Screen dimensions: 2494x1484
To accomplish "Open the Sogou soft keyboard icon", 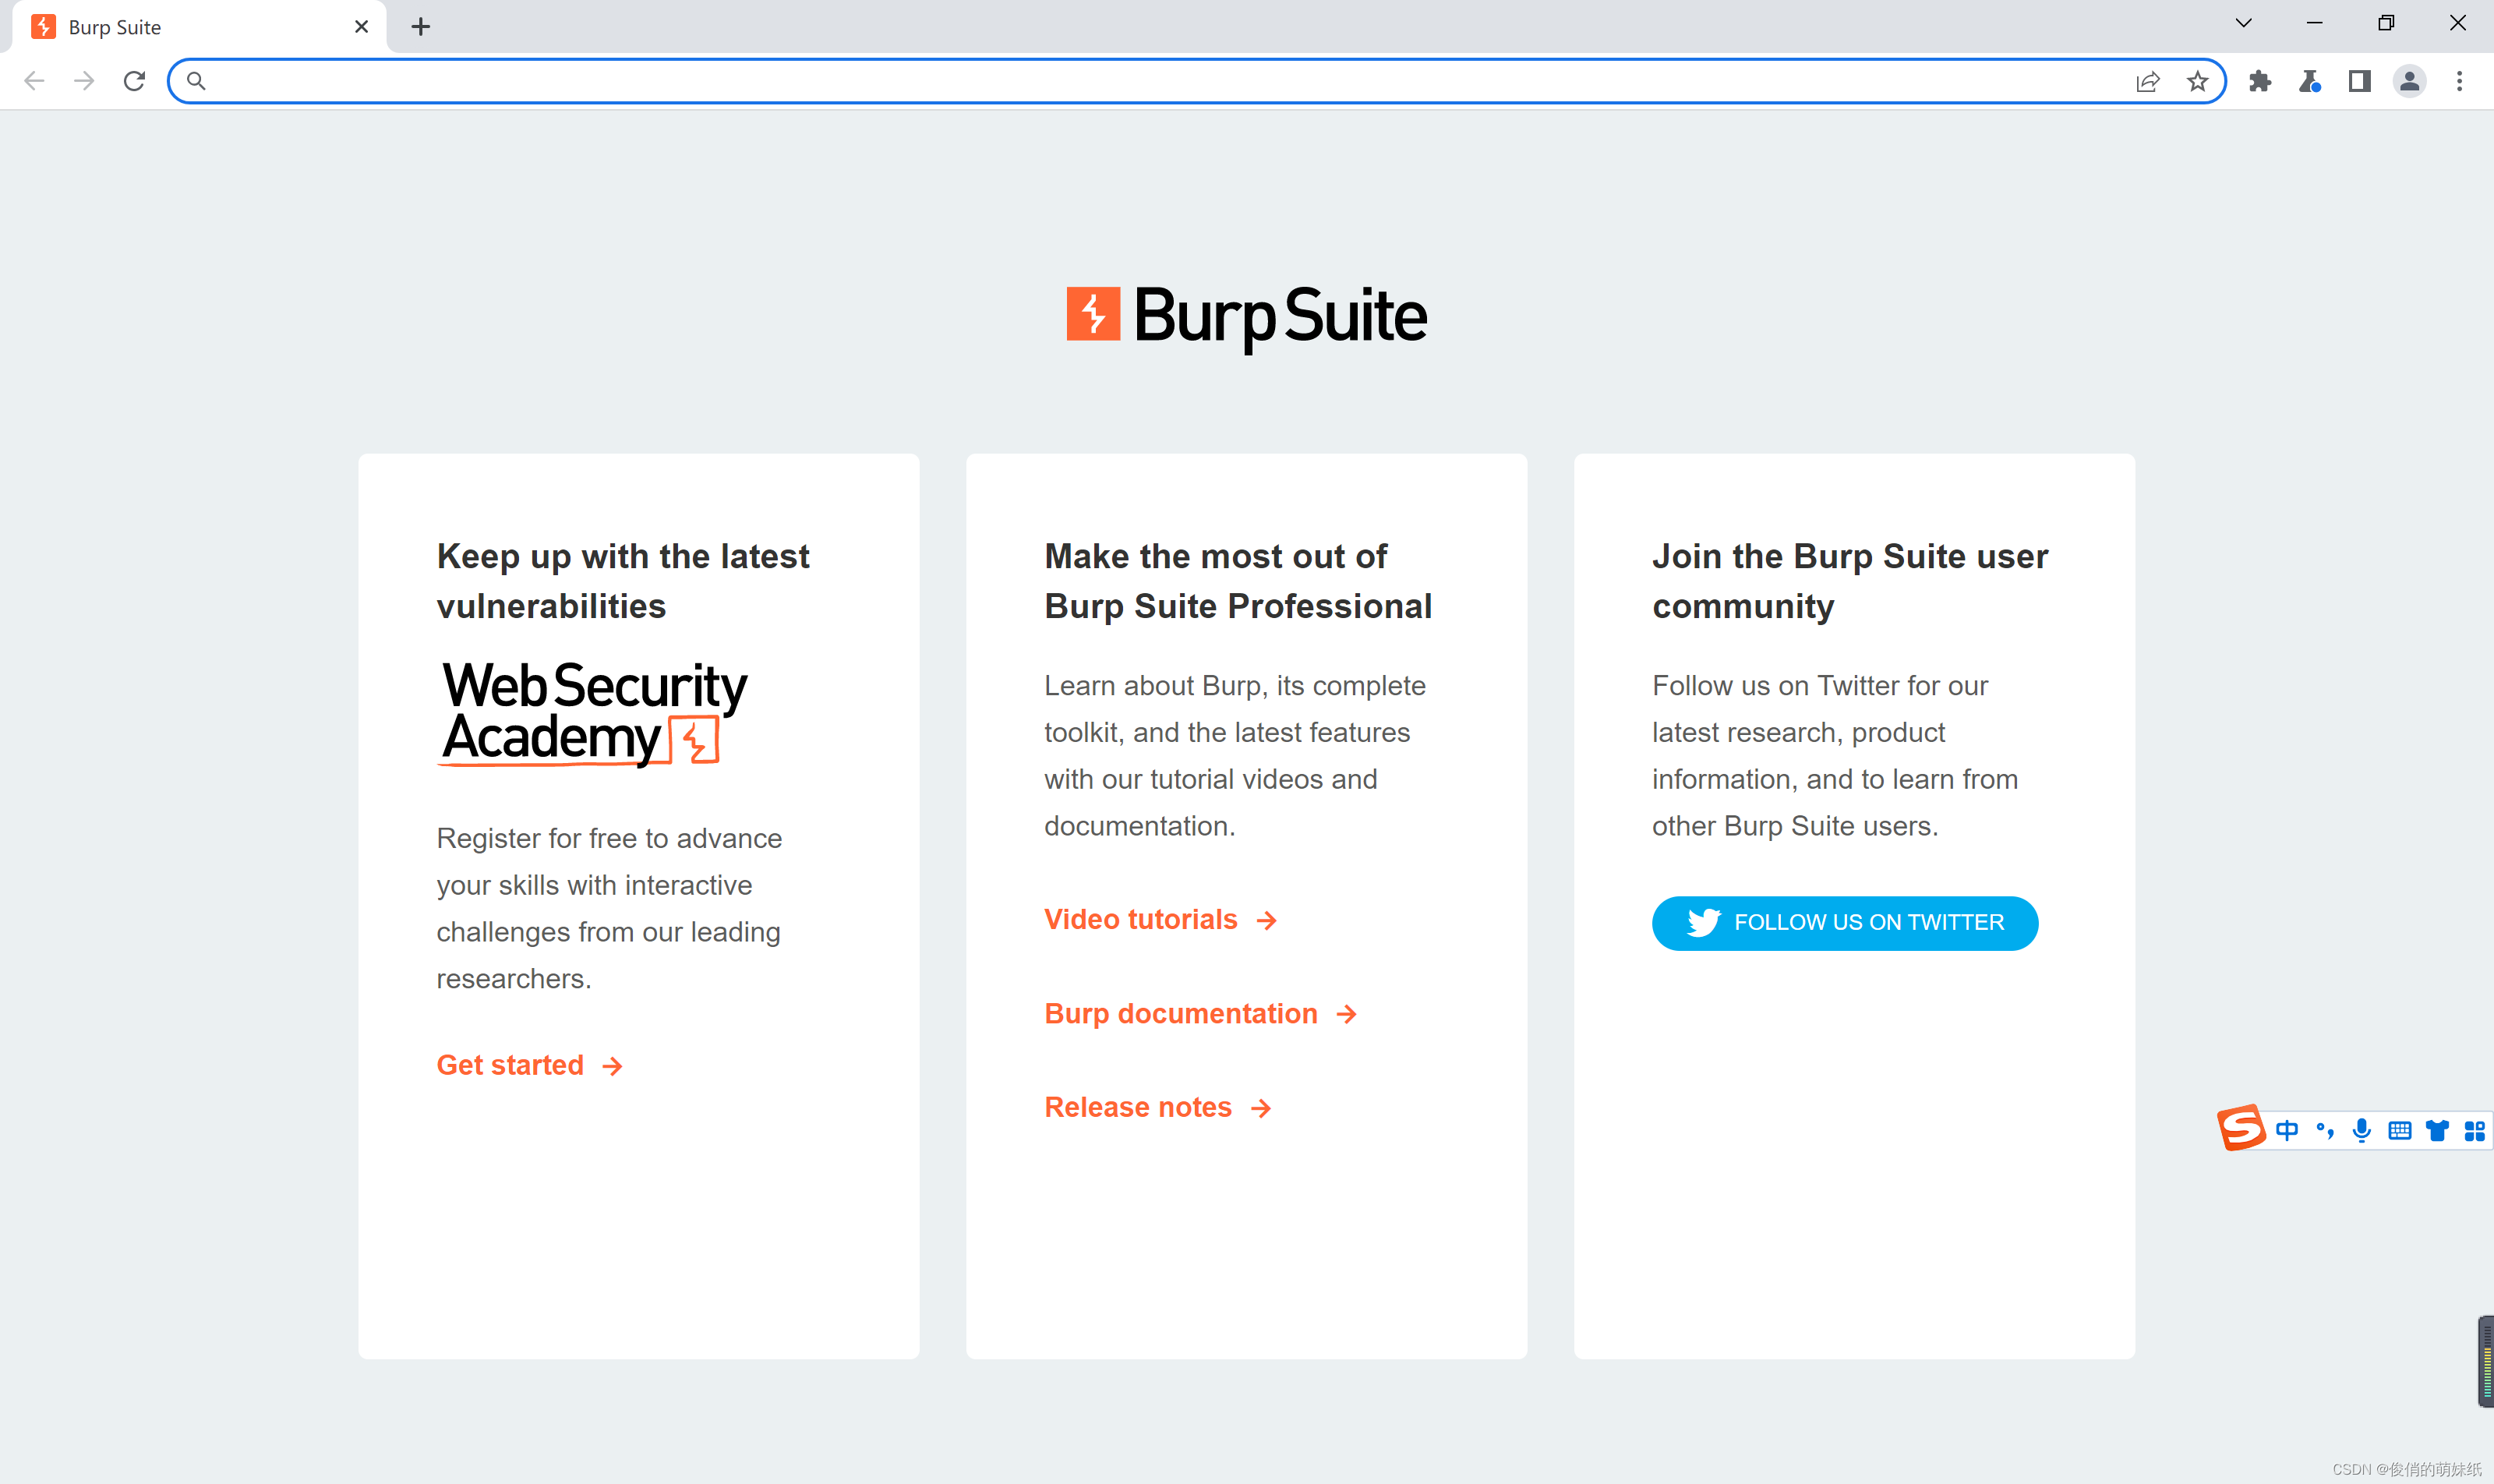I will (x=2400, y=1131).
